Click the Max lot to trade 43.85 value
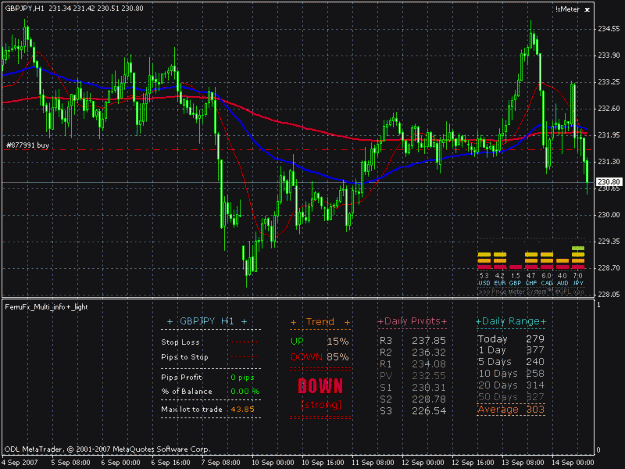The image size is (625, 469). tap(242, 409)
